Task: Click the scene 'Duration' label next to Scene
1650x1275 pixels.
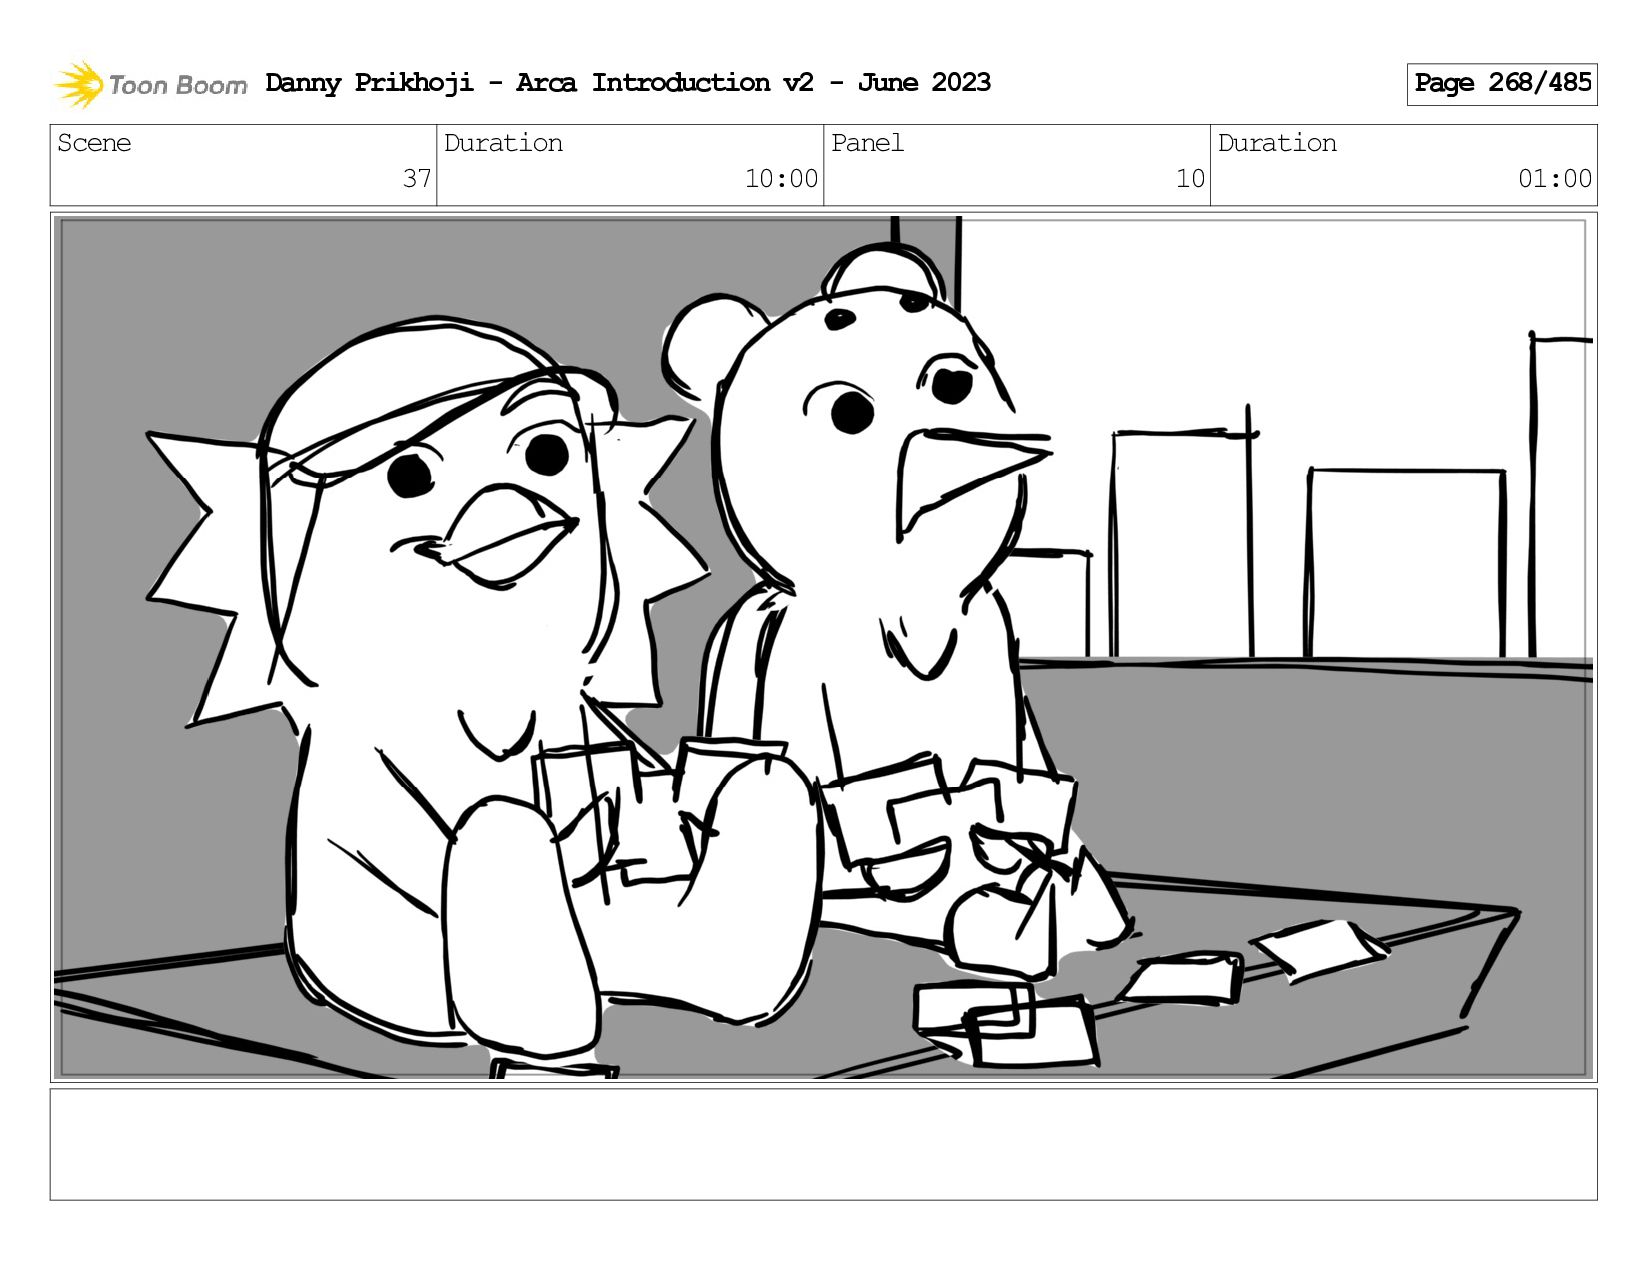Action: (503, 143)
